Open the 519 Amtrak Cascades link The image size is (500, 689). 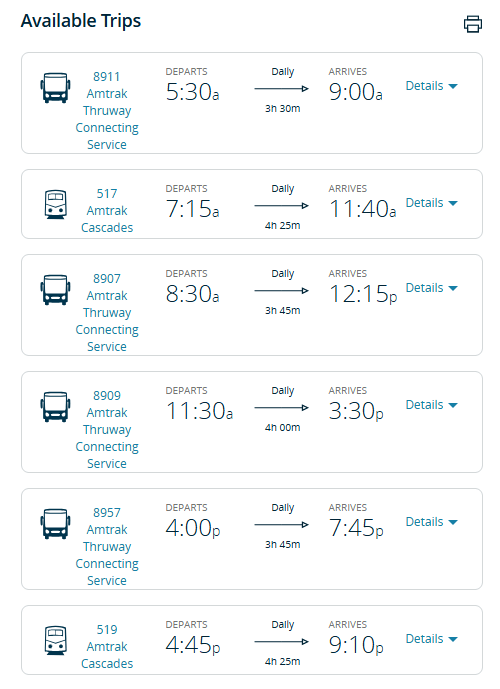[107, 646]
